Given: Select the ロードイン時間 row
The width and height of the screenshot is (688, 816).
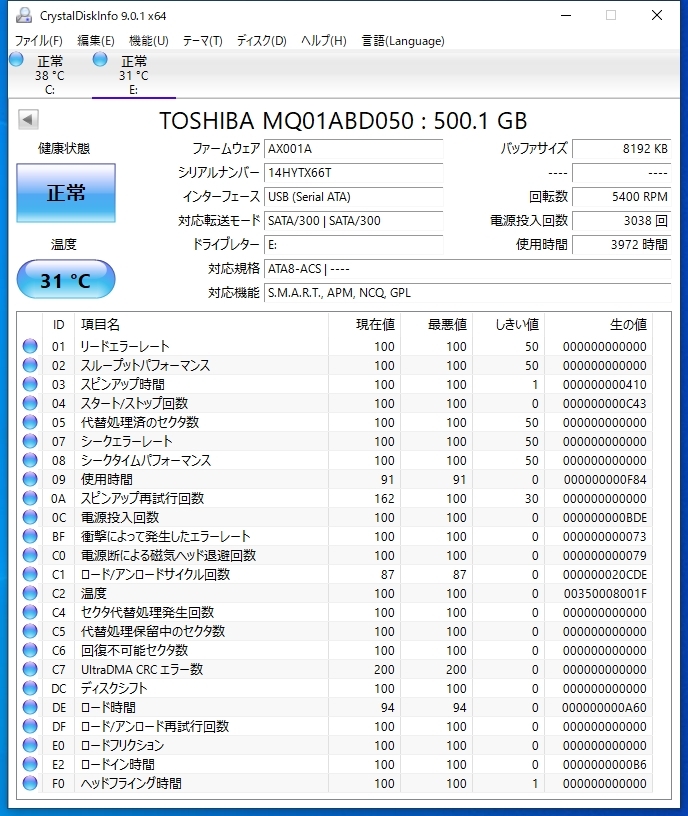Looking at the screenshot, I should pyautogui.click(x=336, y=764).
